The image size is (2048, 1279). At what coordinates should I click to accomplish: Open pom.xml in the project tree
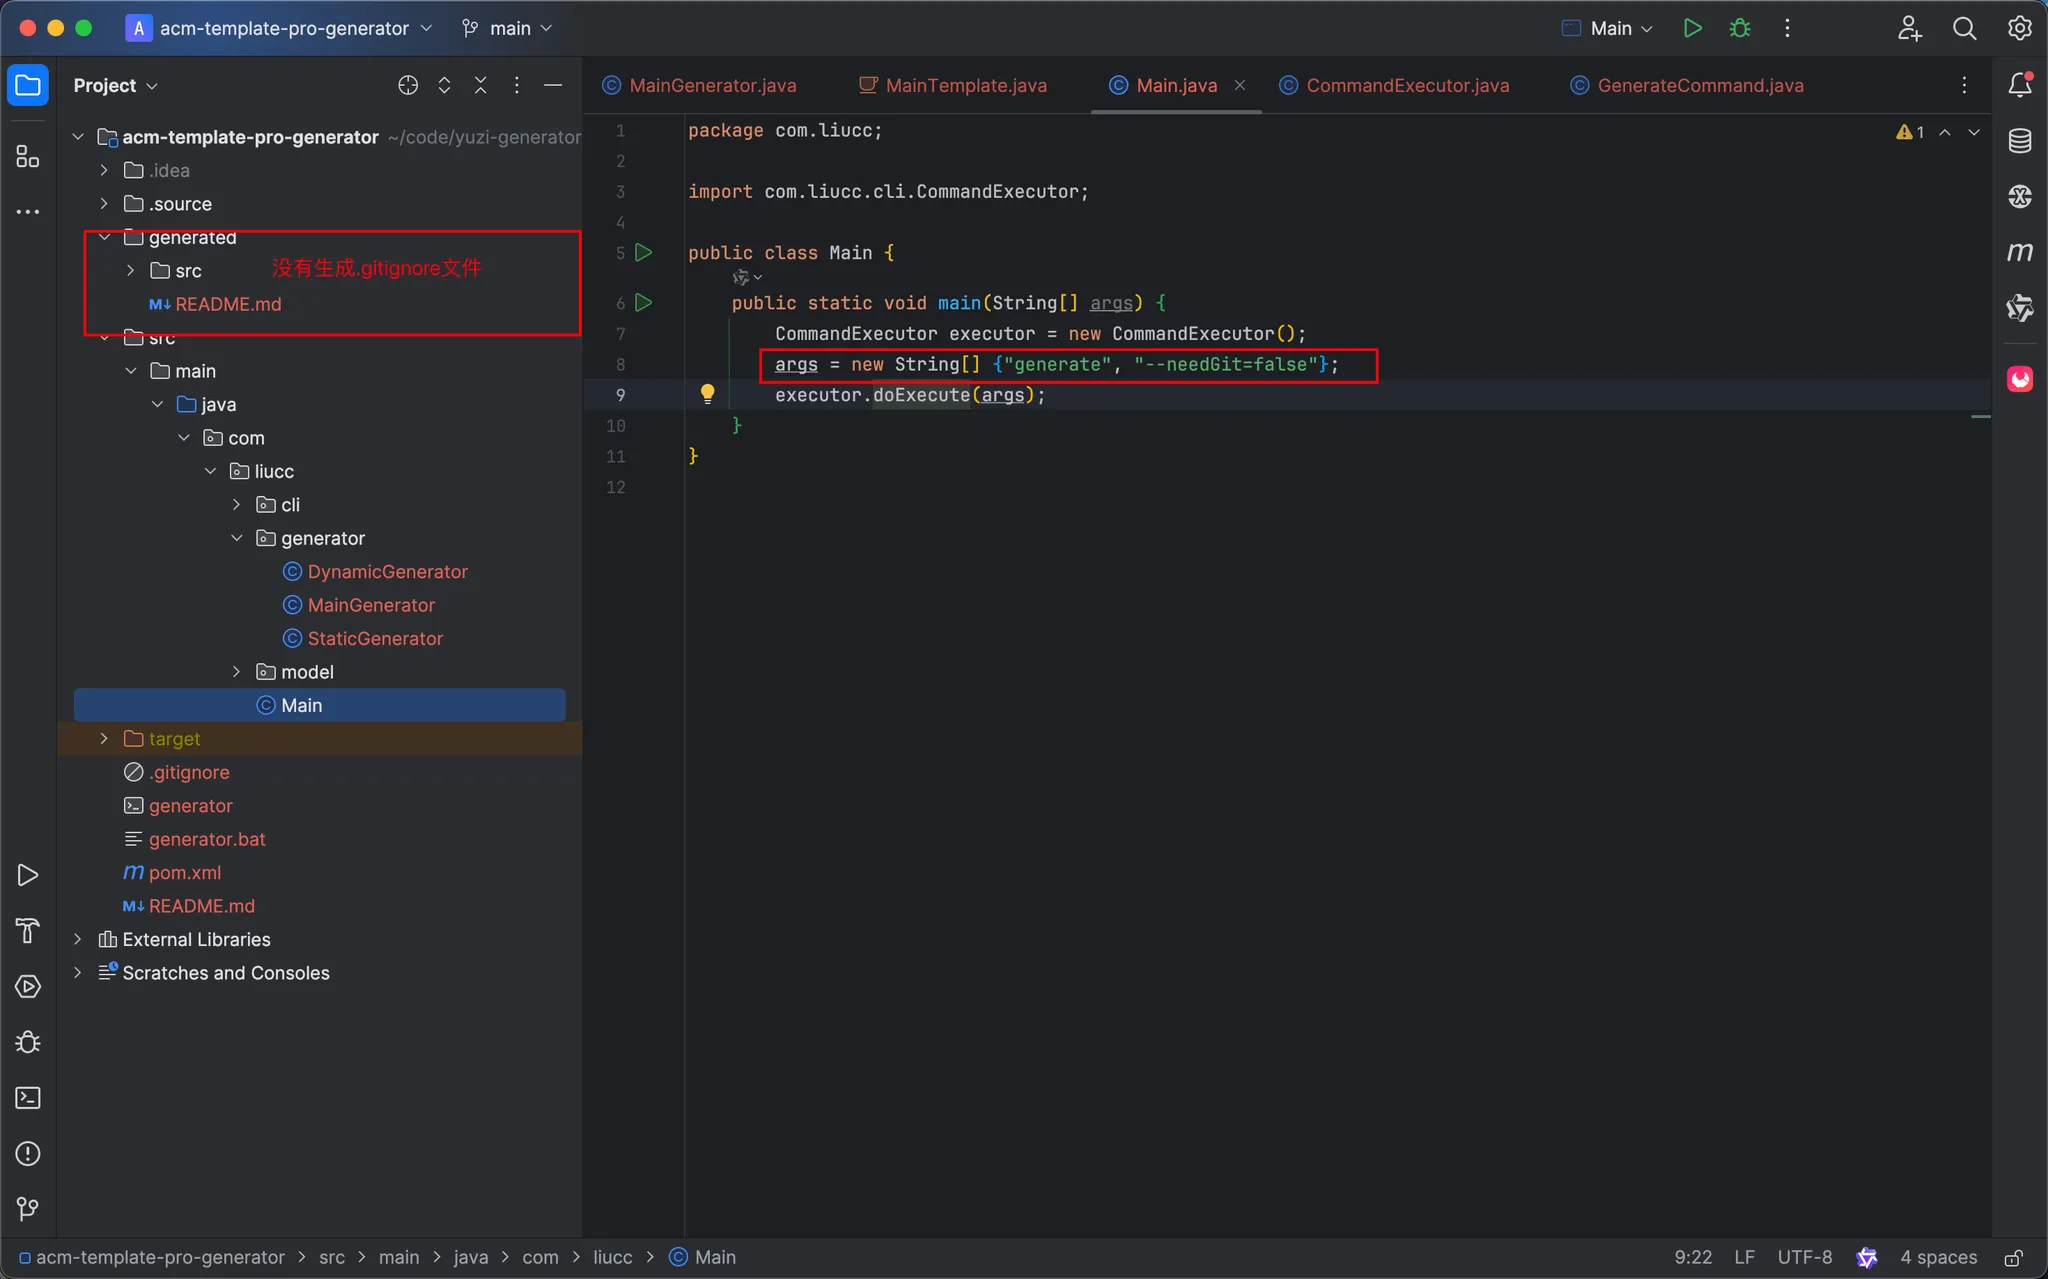click(x=185, y=872)
